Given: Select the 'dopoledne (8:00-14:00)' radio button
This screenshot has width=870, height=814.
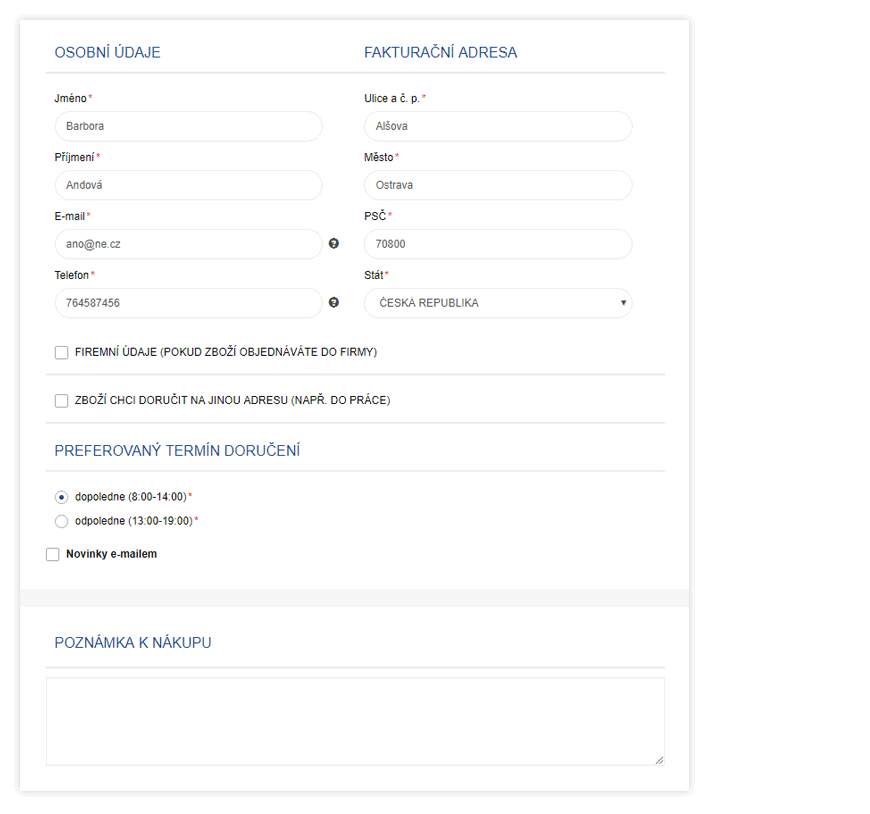Looking at the screenshot, I should coord(62,497).
